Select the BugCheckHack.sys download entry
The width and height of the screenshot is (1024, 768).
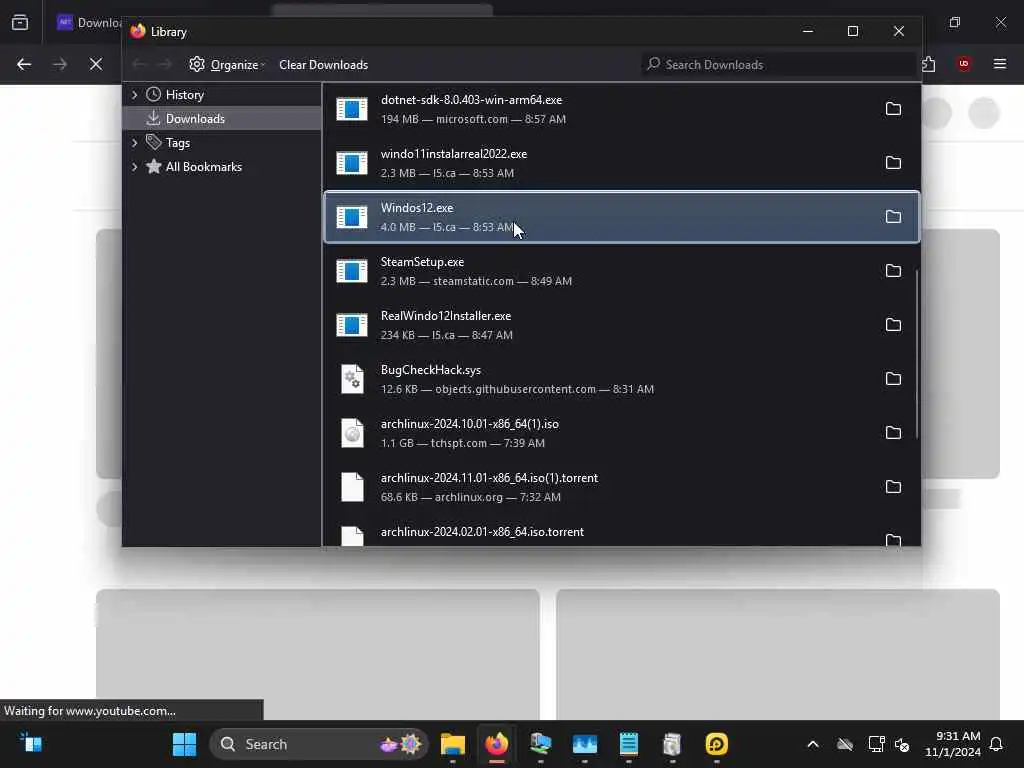(x=621, y=379)
